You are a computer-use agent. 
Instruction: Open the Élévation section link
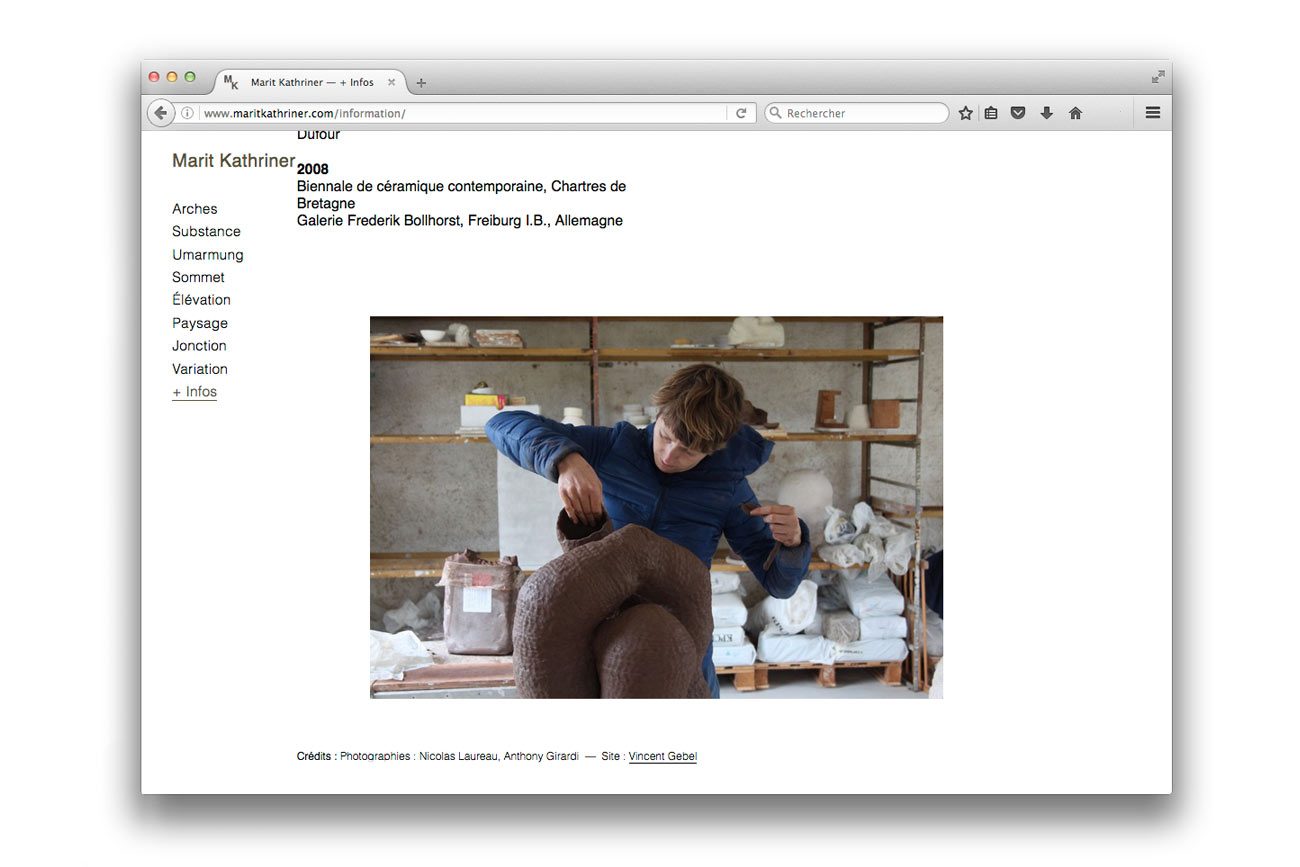click(201, 300)
